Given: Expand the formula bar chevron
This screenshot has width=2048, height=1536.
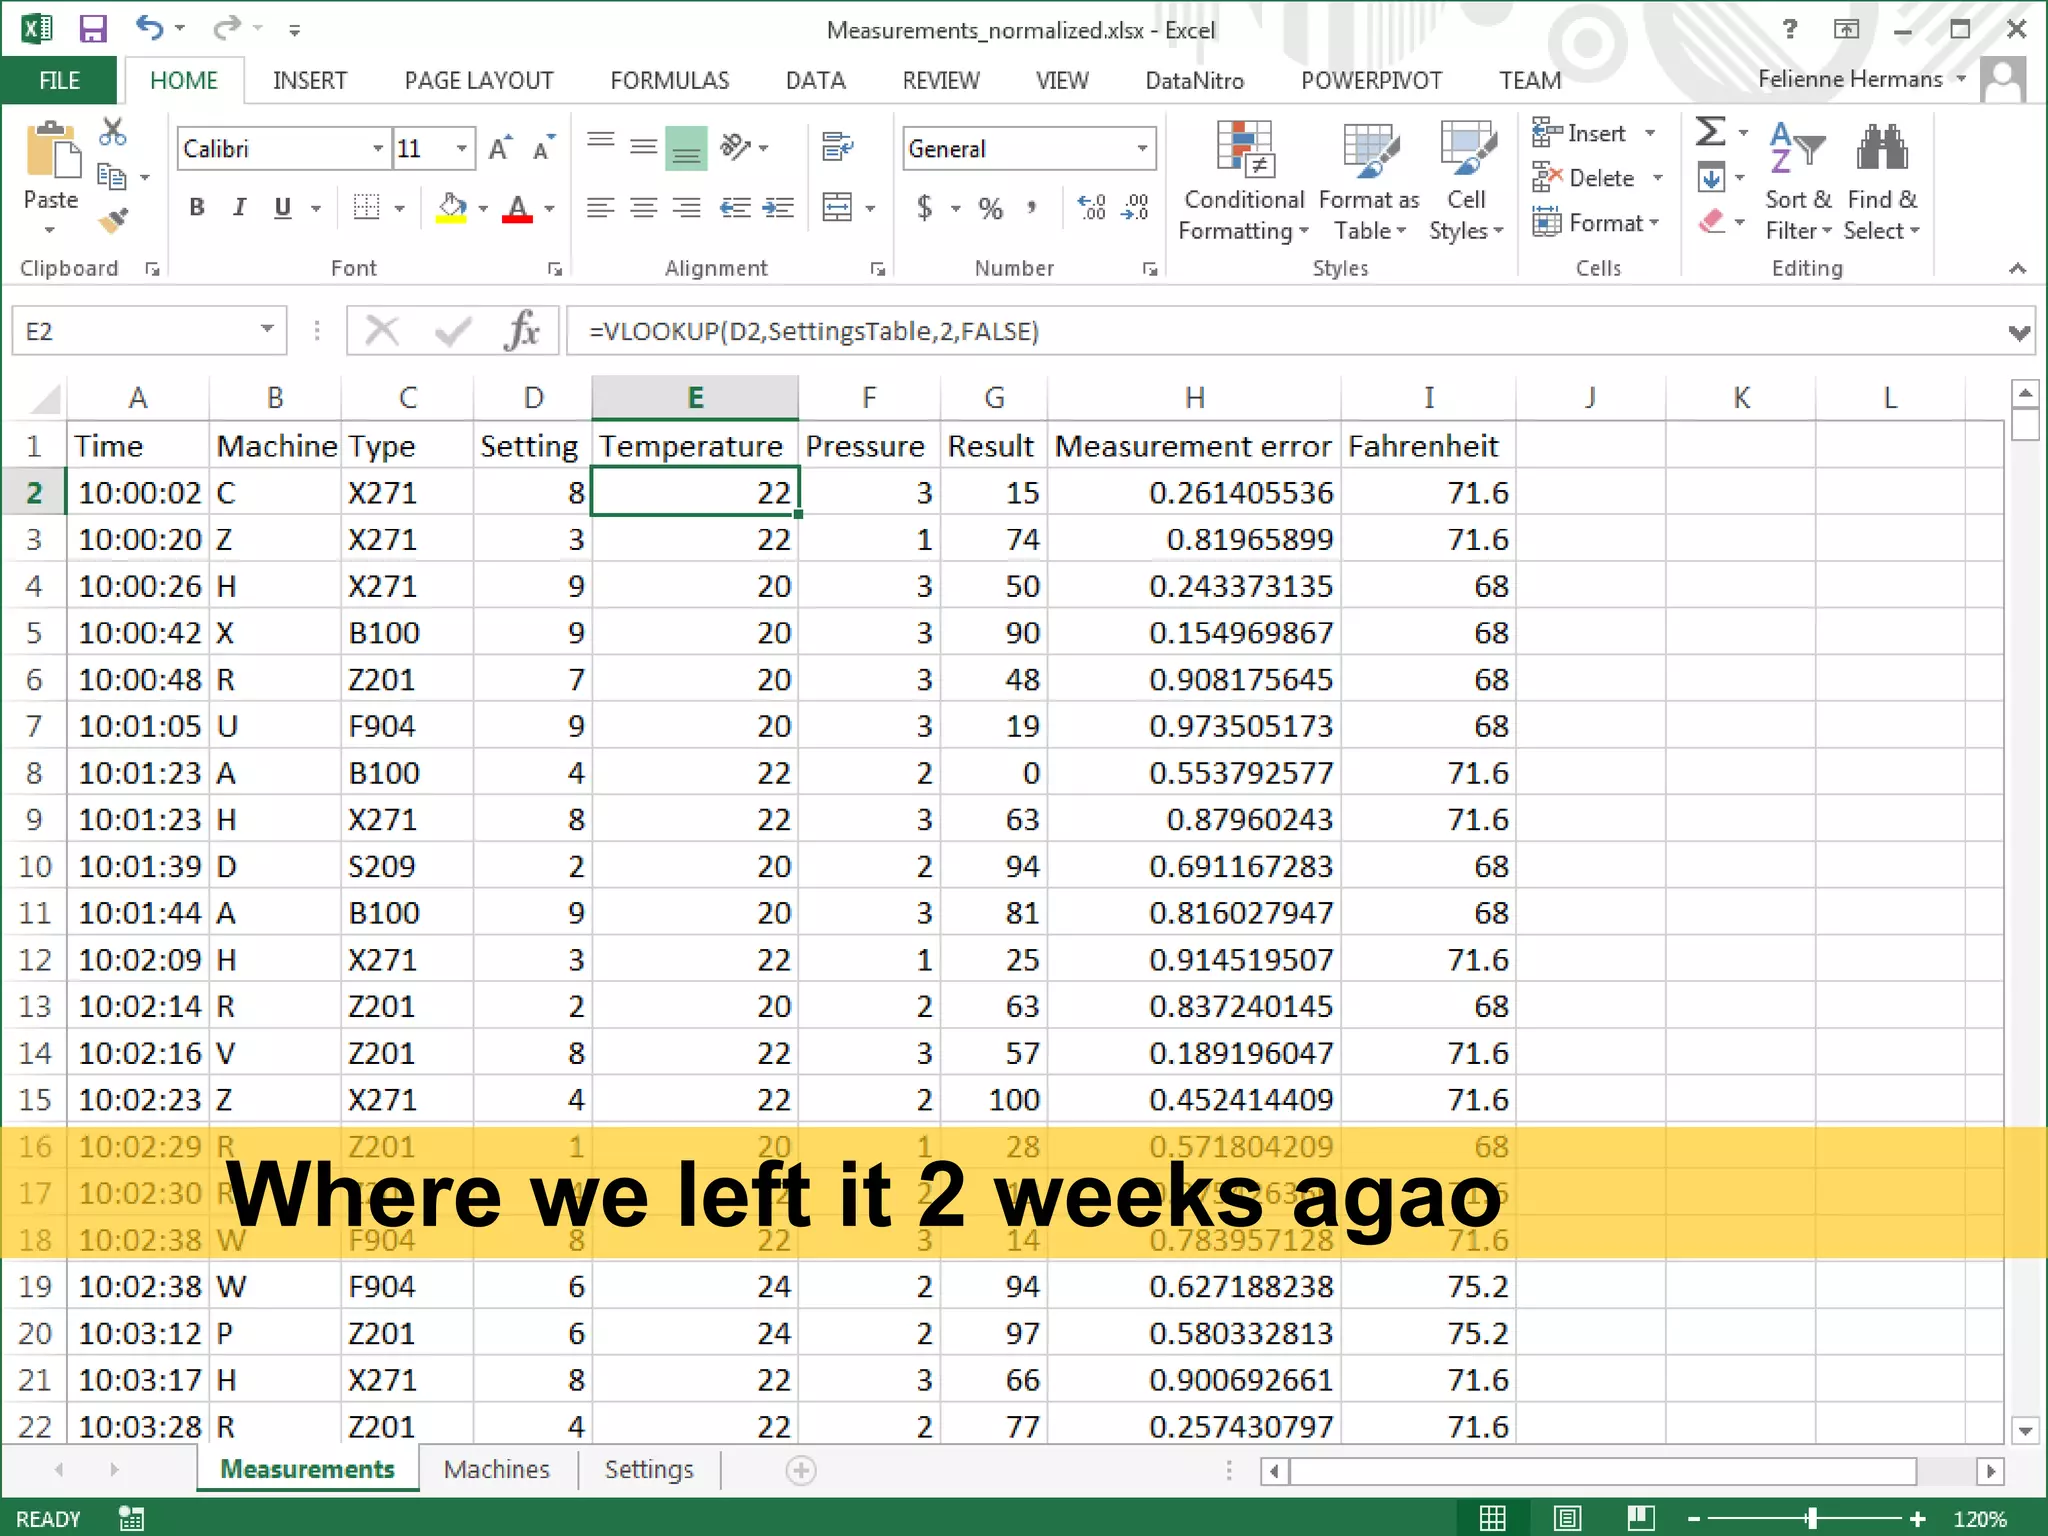Looking at the screenshot, I should [x=2019, y=332].
